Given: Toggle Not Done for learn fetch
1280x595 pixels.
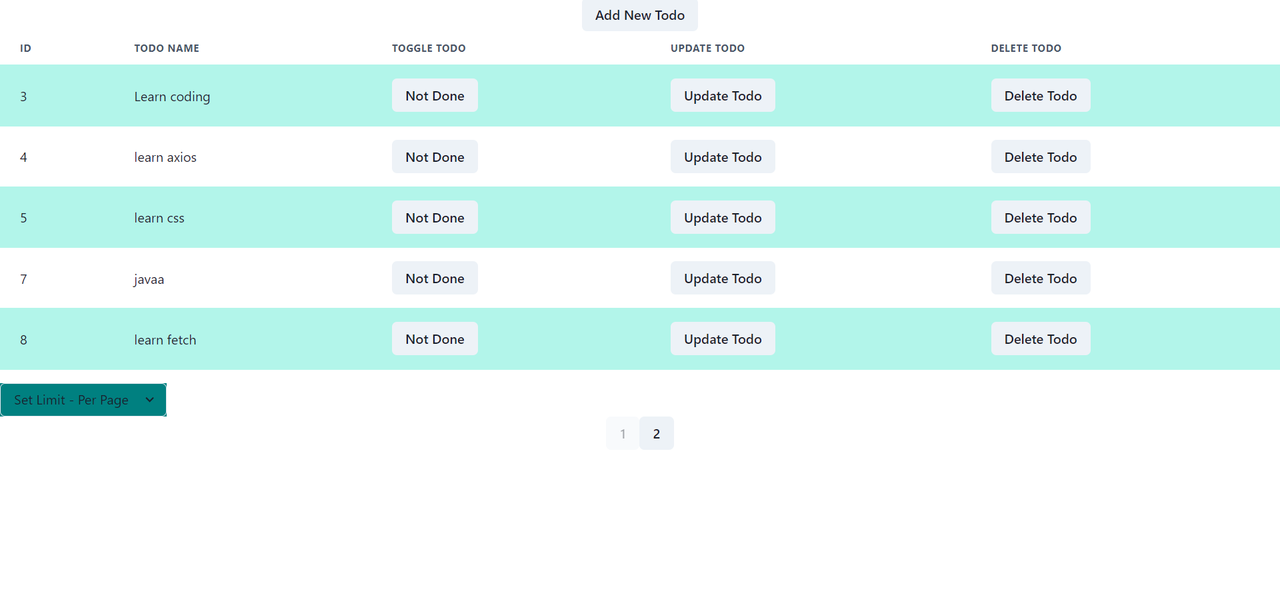Looking at the screenshot, I should pyautogui.click(x=435, y=339).
